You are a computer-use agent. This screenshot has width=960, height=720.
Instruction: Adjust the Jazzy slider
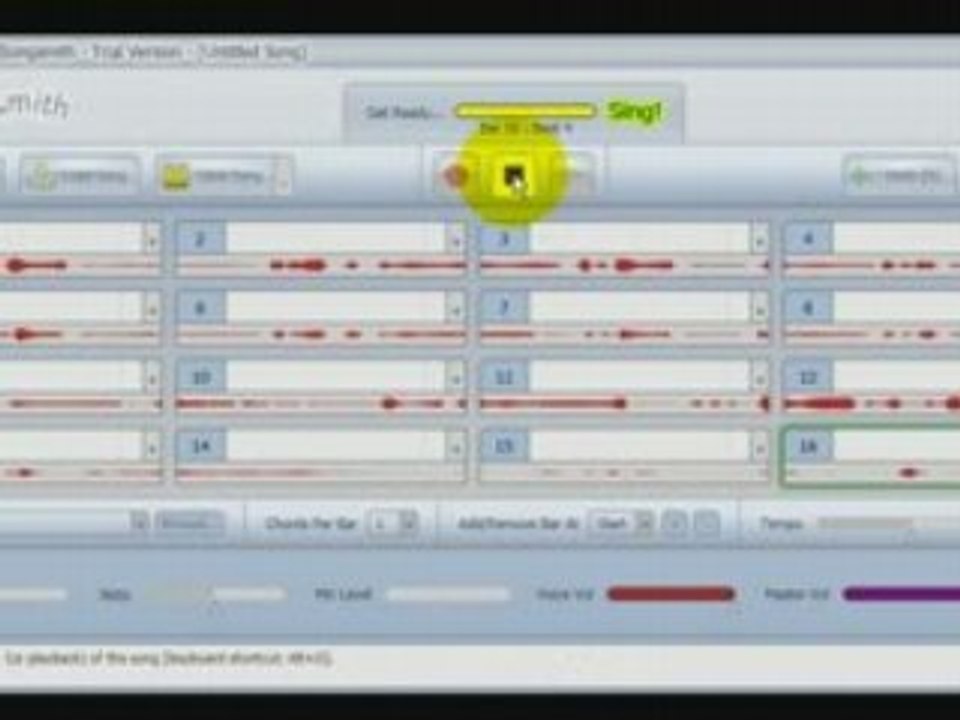coord(216,594)
